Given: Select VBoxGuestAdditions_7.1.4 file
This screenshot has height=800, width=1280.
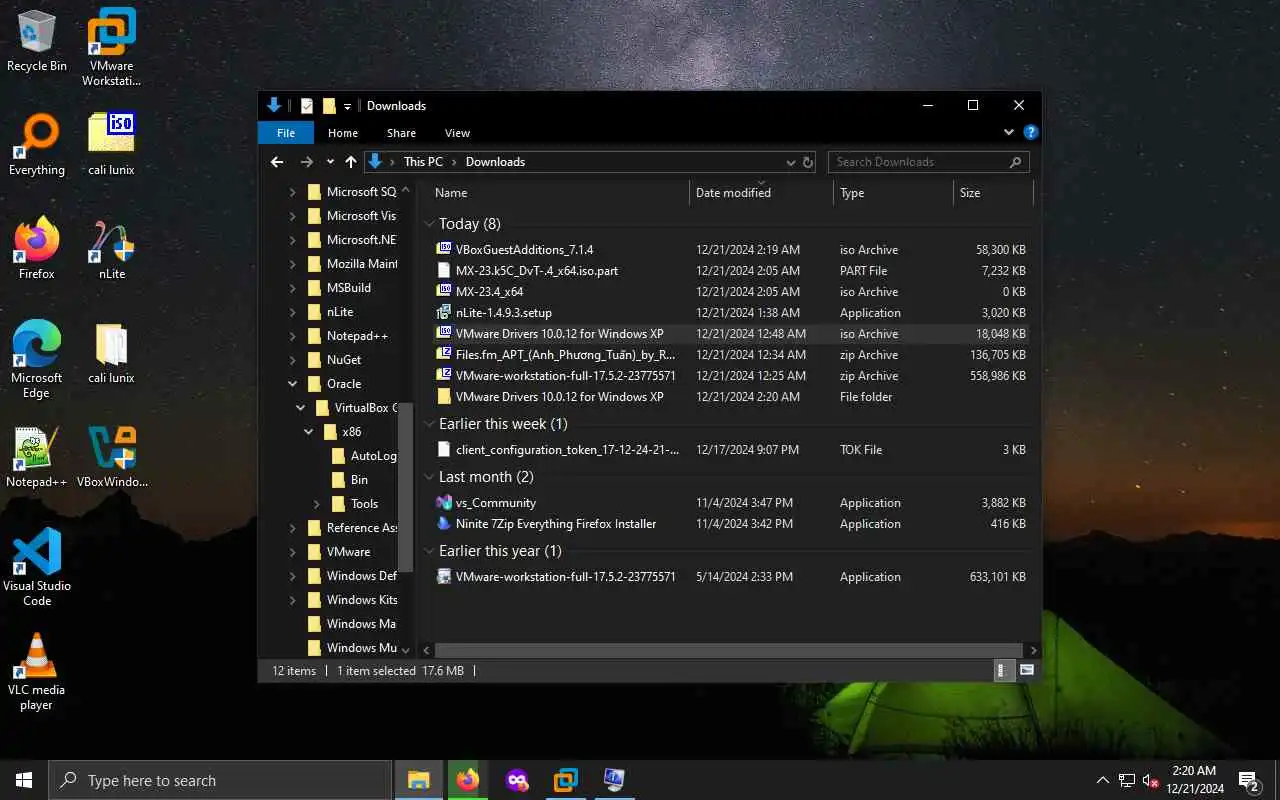Looking at the screenshot, I should tap(730, 250).
